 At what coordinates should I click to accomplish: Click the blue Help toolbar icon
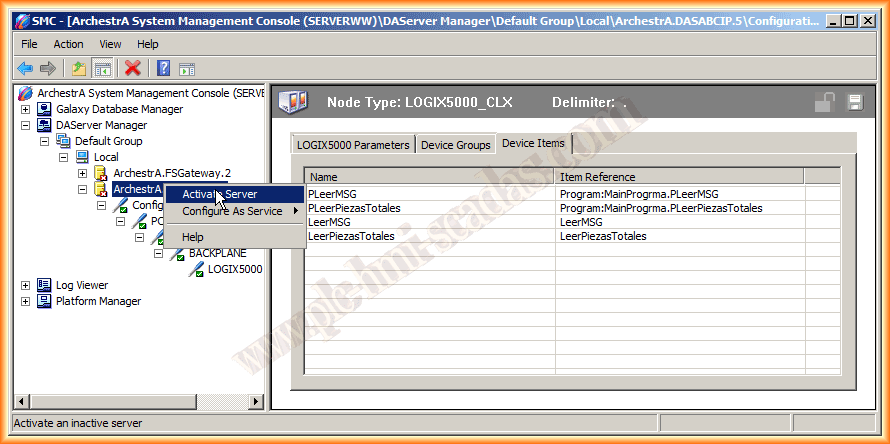163,68
